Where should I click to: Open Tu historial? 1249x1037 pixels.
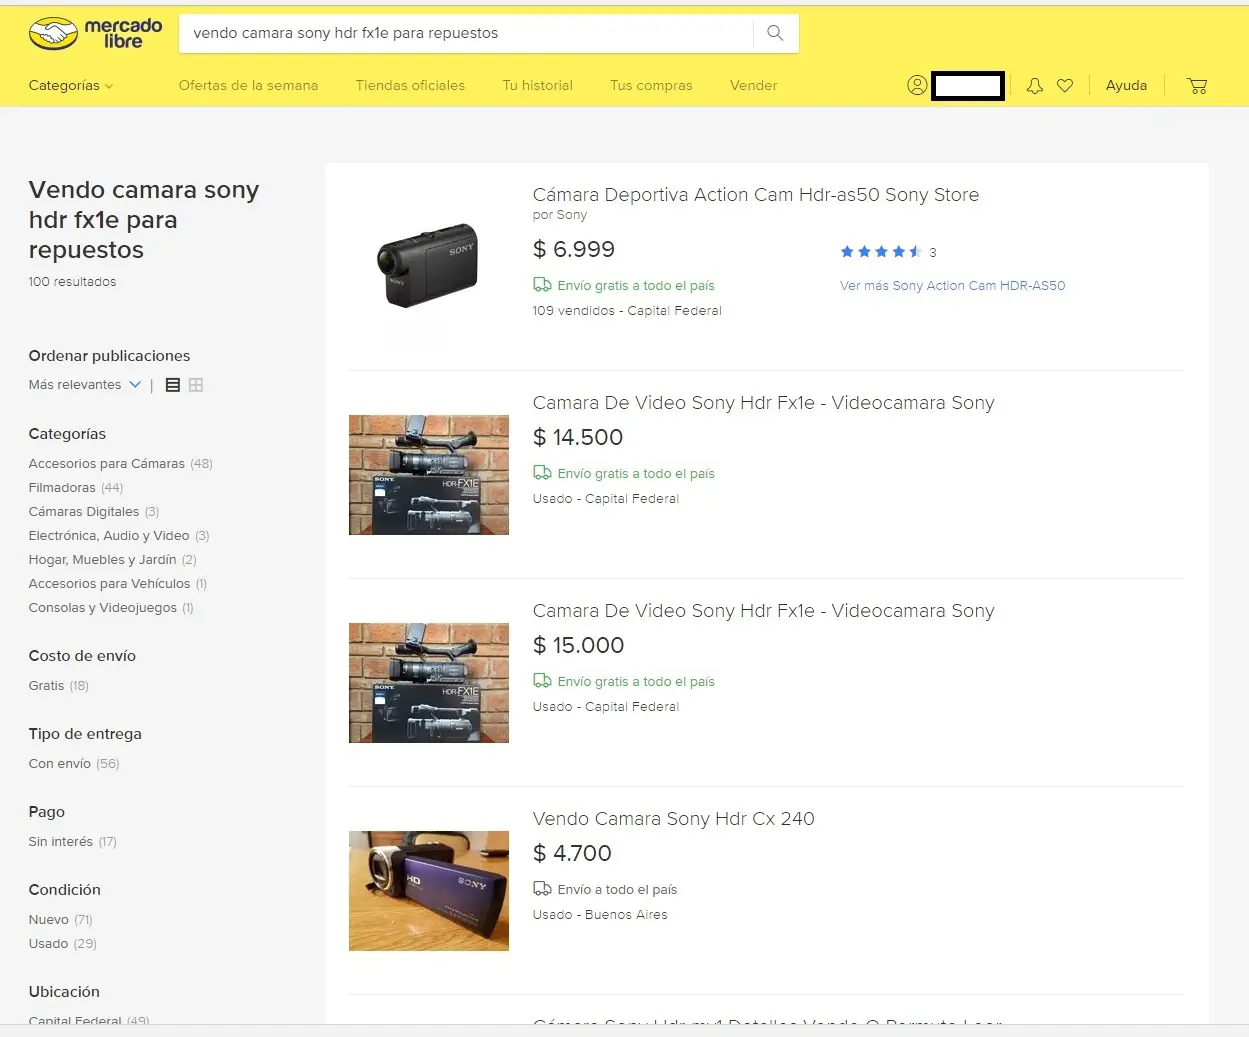[x=537, y=86]
